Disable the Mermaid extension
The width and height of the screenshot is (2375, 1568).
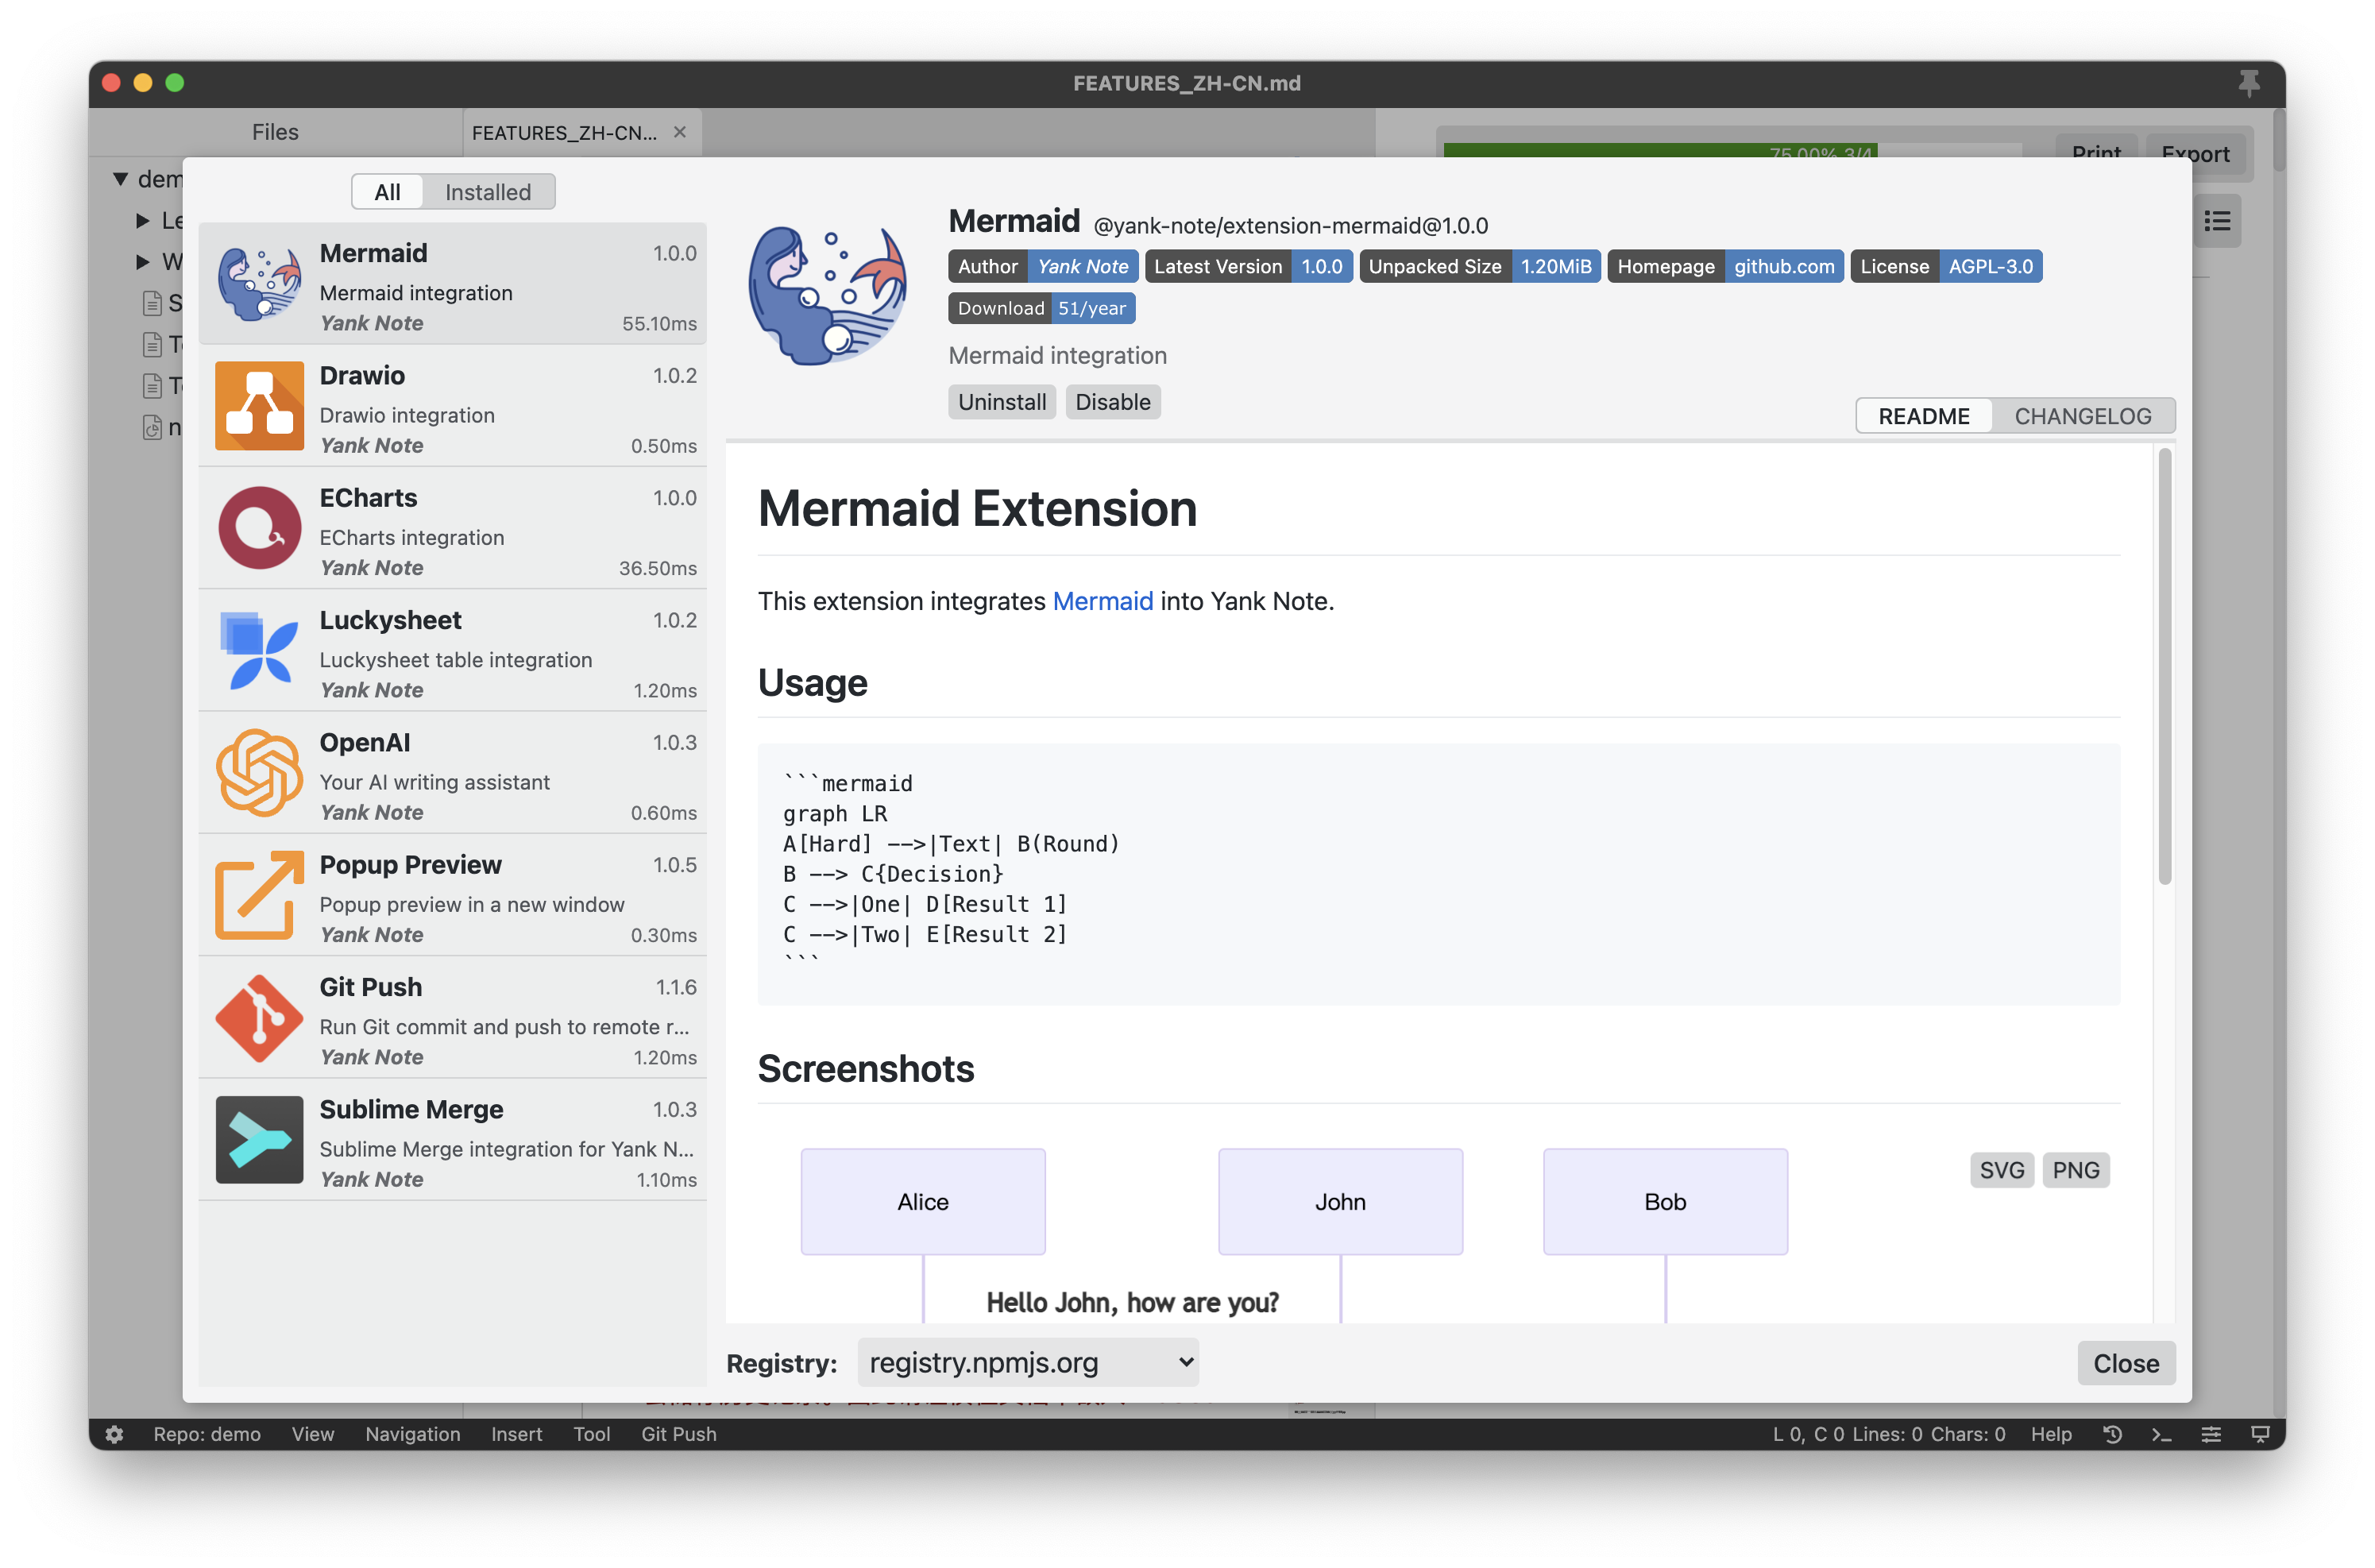[x=1111, y=401]
